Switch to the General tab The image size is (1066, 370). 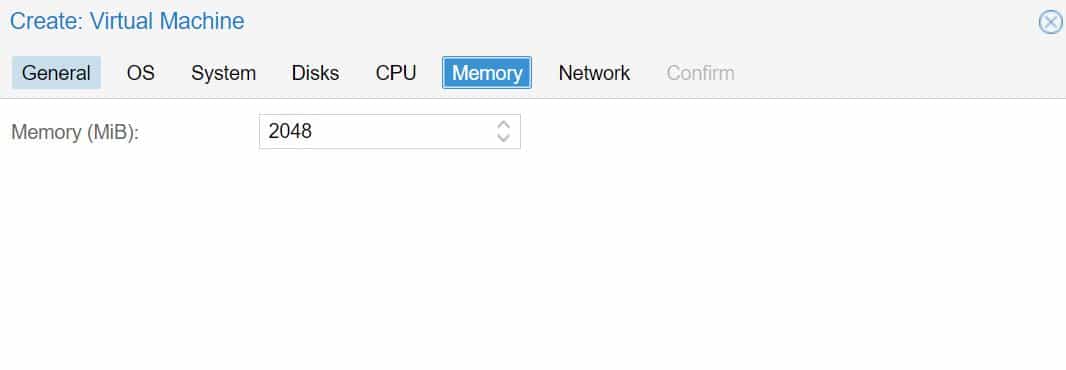point(56,73)
